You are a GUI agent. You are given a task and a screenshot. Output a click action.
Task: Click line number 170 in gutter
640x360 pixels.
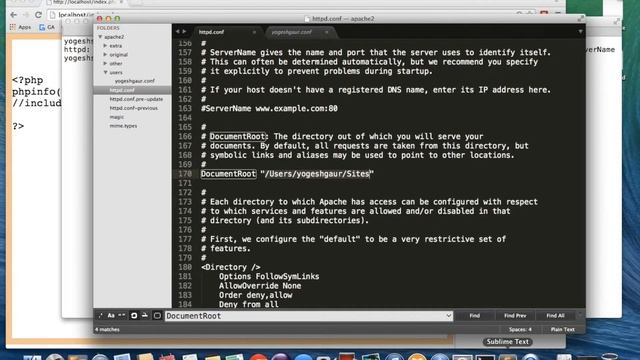[185, 174]
